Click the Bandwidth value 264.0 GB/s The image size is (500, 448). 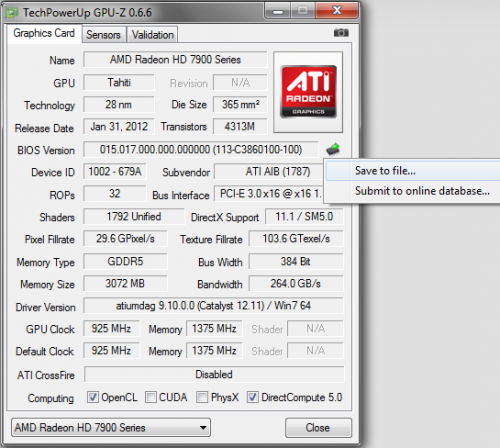click(296, 284)
